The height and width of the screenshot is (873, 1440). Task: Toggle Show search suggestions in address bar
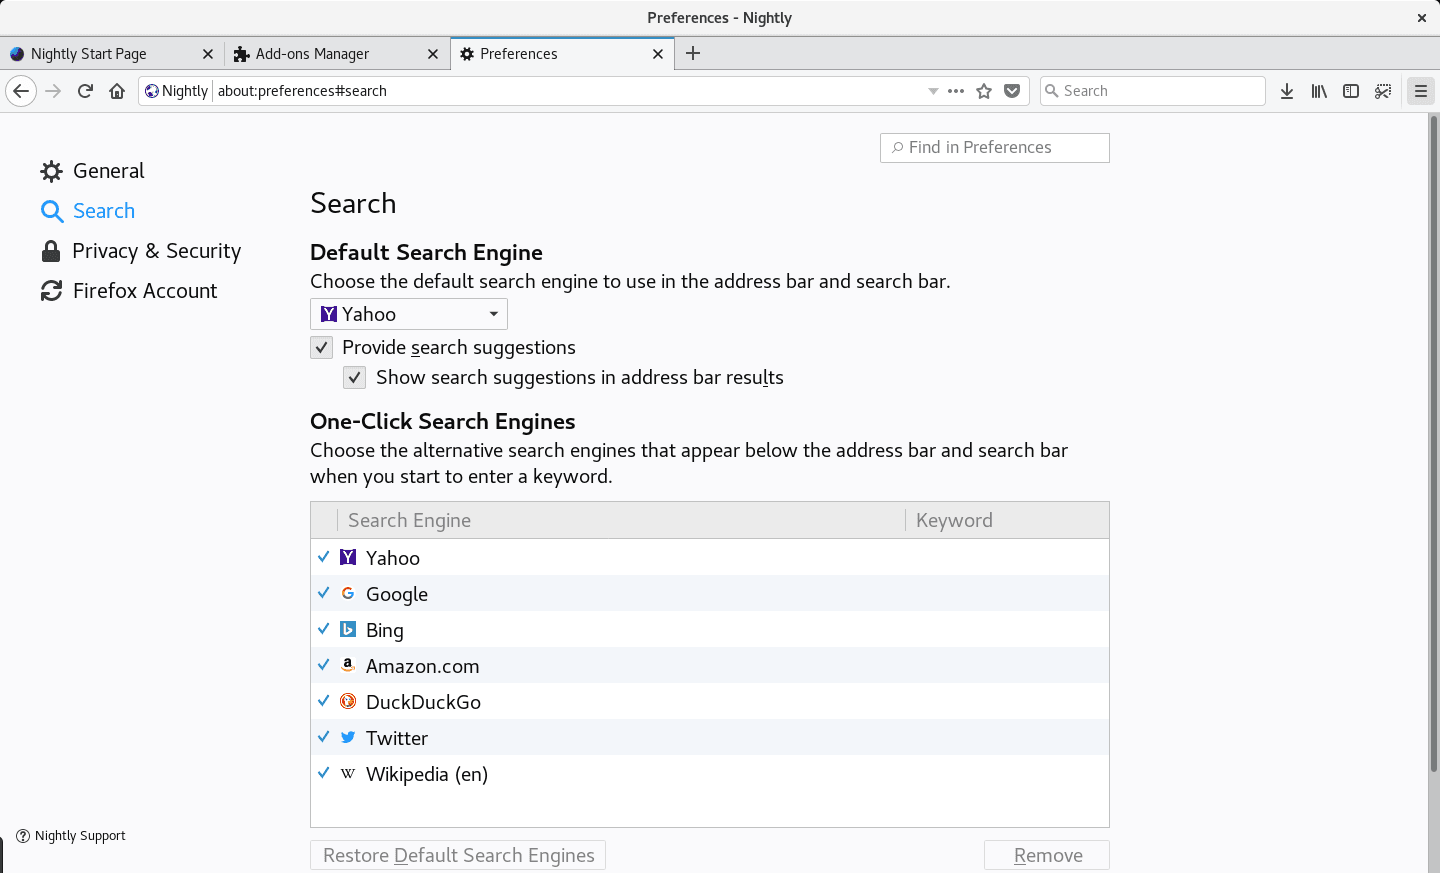pyautogui.click(x=355, y=378)
